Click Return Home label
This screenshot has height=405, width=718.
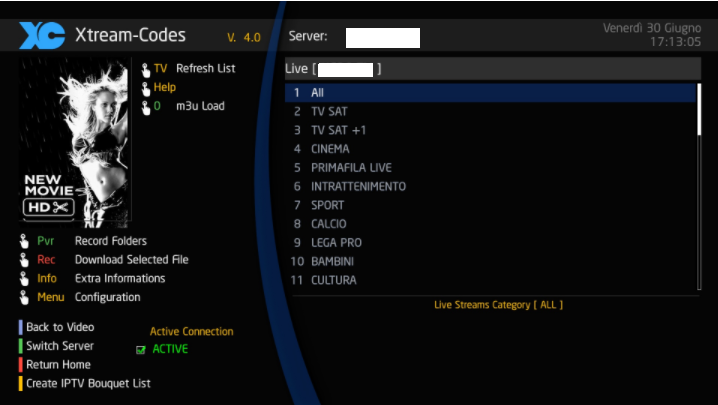(x=58, y=365)
